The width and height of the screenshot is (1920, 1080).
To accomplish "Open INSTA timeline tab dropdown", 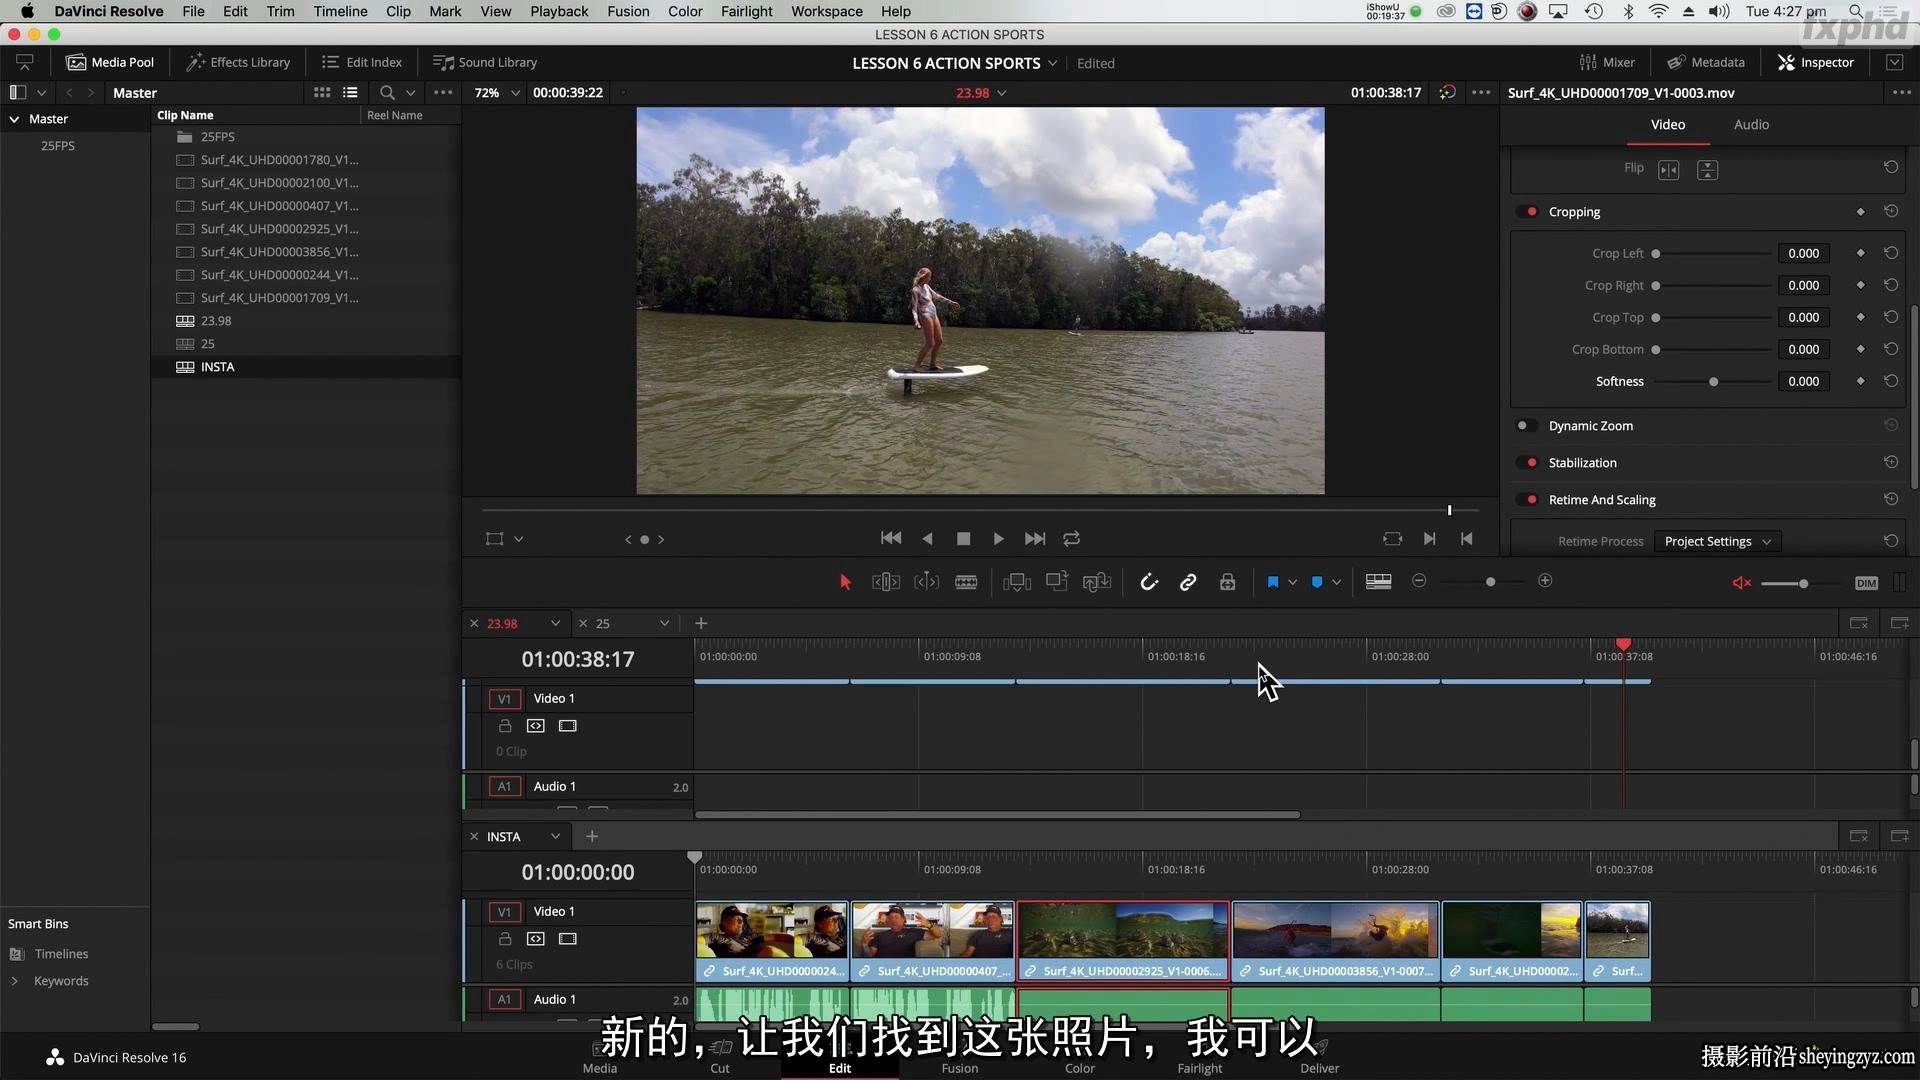I will pyautogui.click(x=554, y=836).
